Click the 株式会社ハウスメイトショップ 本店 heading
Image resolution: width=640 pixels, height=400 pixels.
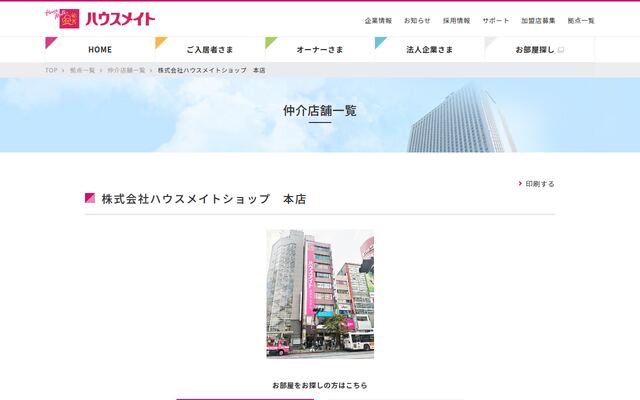click(204, 199)
